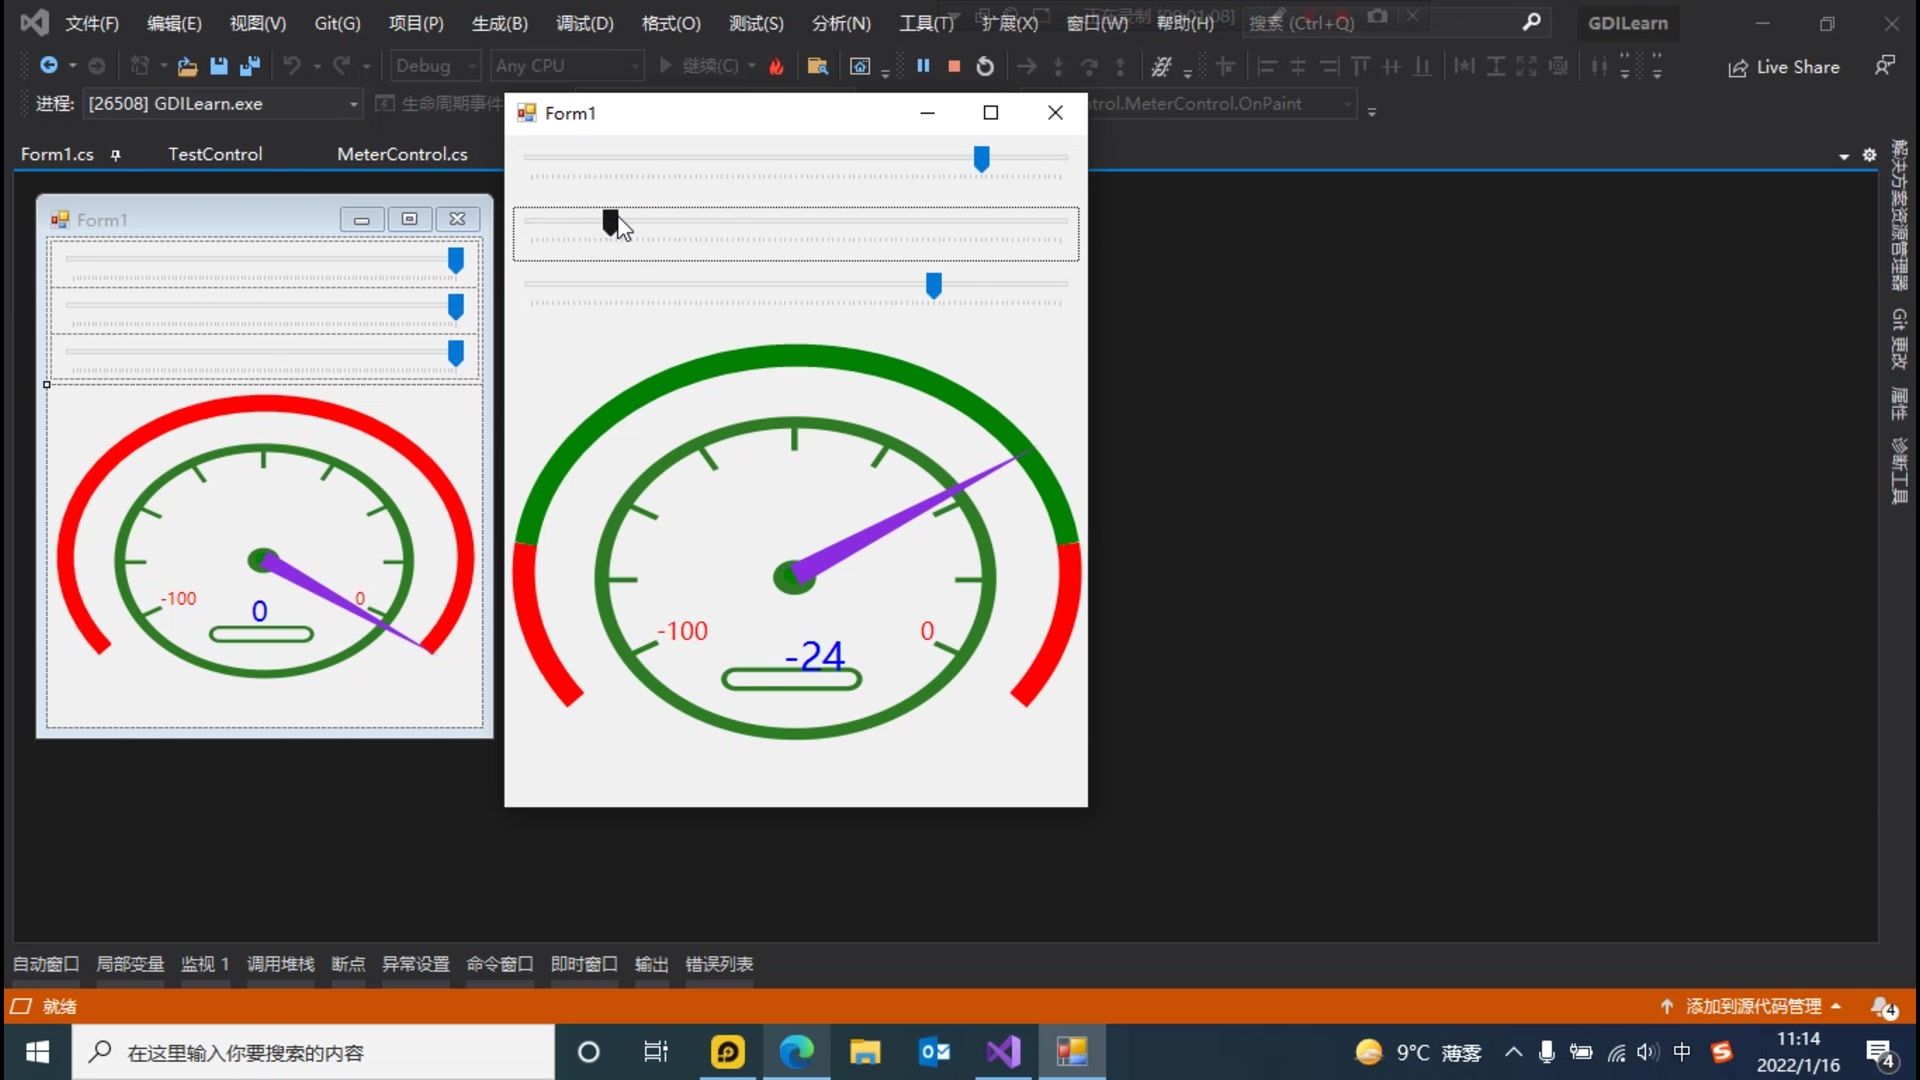Click the Restart debugging icon
Screen dimensions: 1920x1080
pos(985,66)
